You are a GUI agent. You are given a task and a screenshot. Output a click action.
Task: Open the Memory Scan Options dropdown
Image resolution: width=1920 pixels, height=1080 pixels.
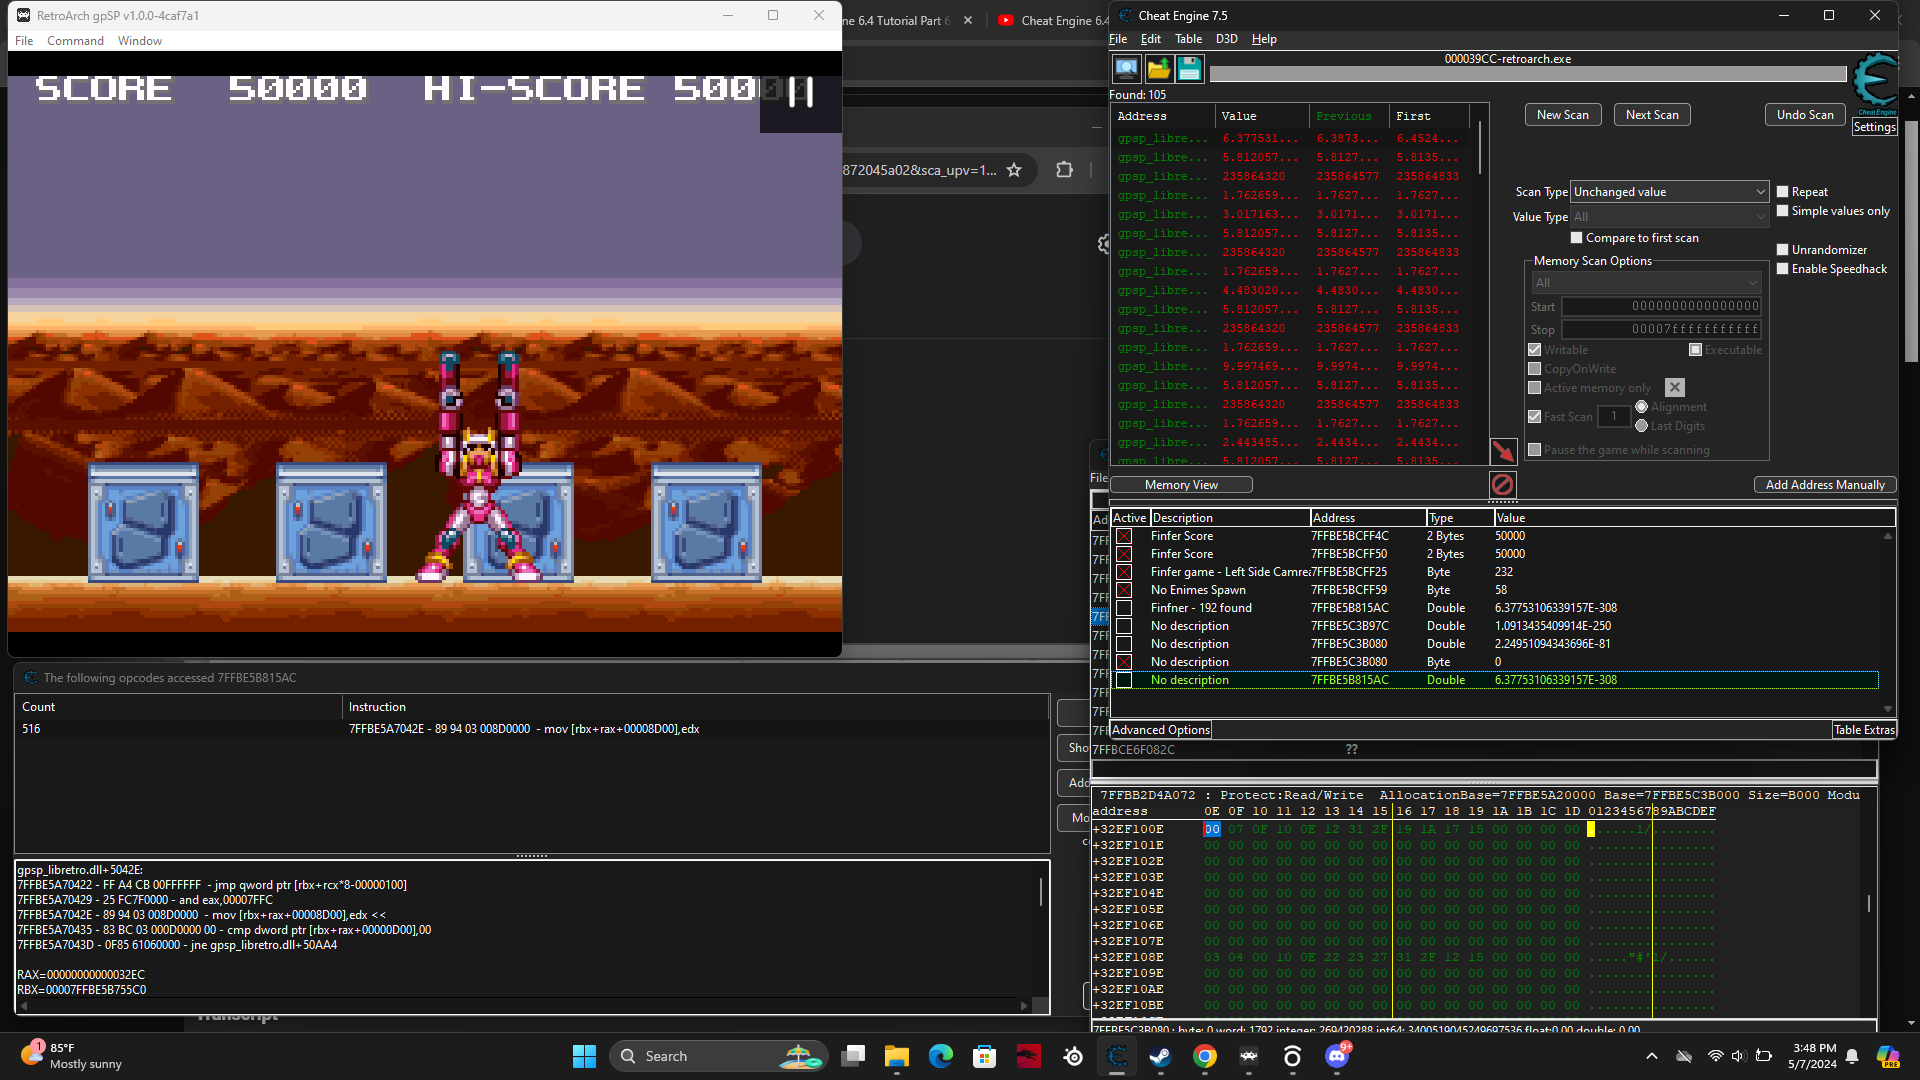(x=1752, y=282)
